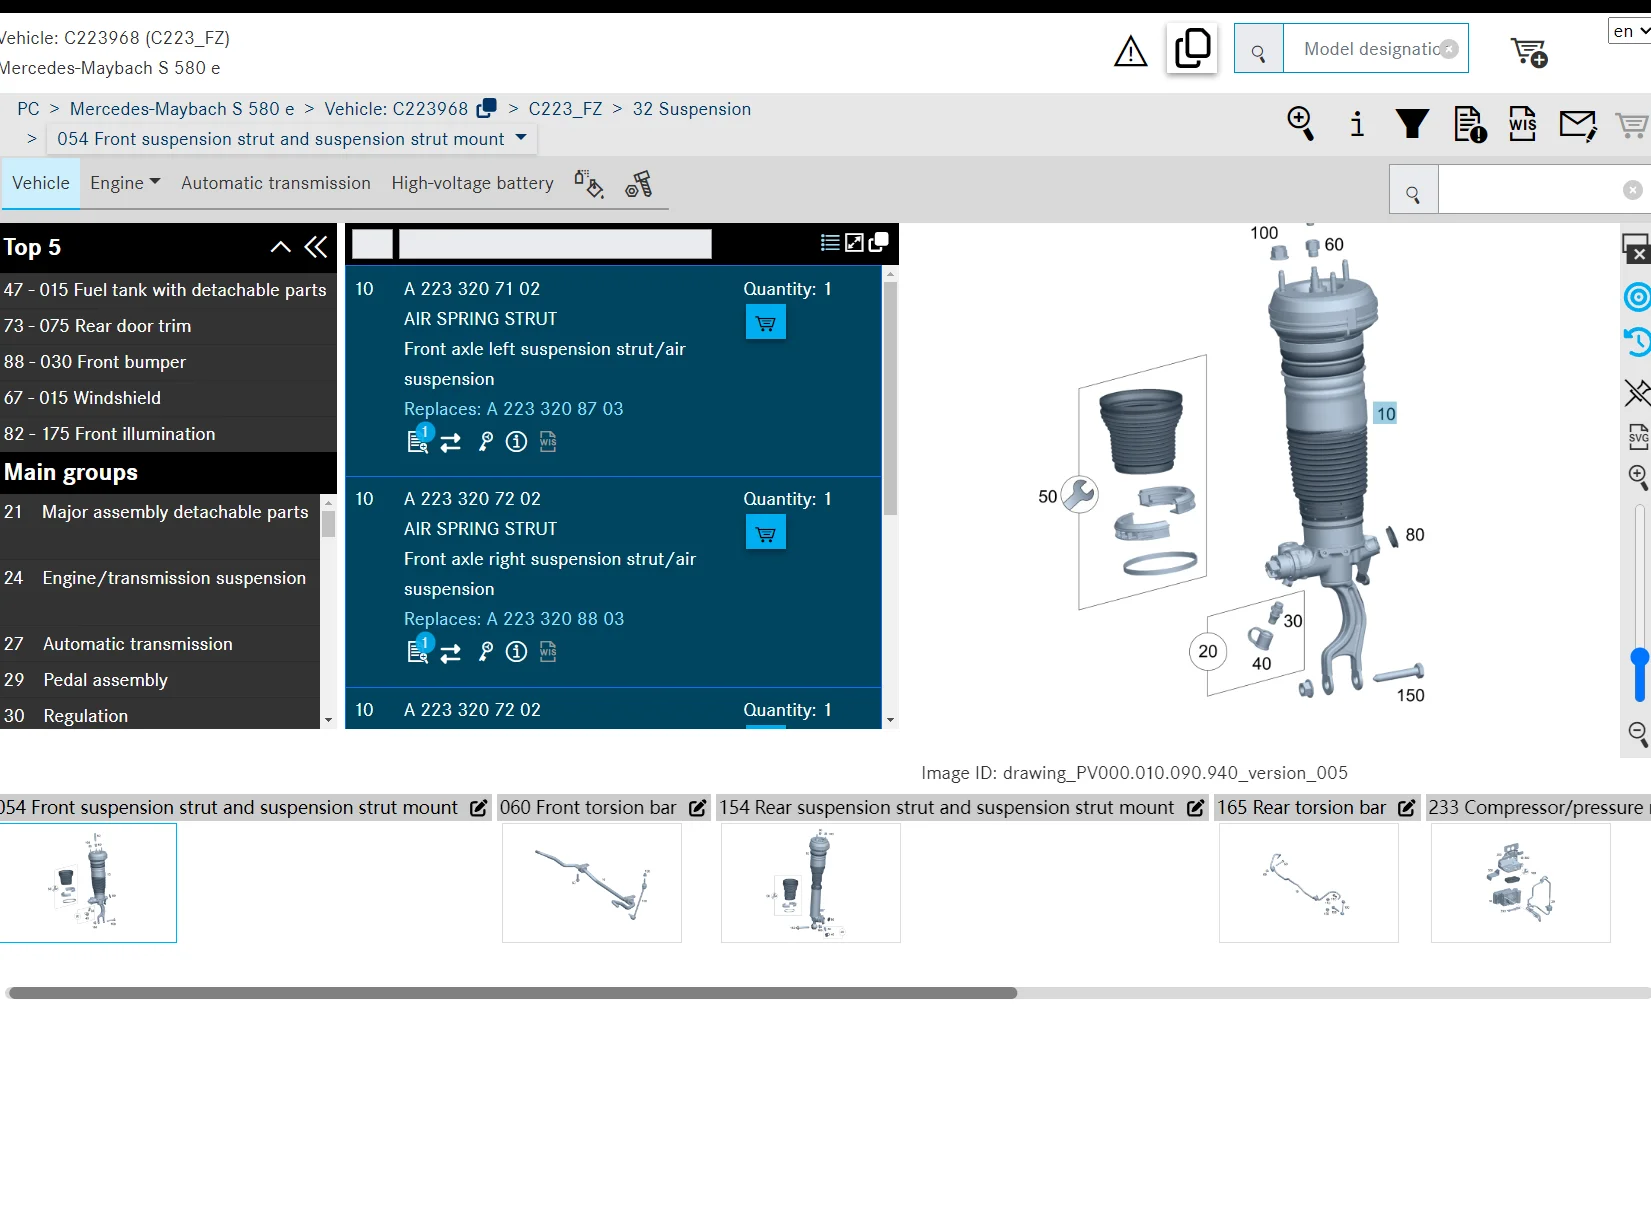The image size is (1651, 1206).
Task: Click replacement arrows icon for A 223 320 72 02
Action: pos(451,652)
